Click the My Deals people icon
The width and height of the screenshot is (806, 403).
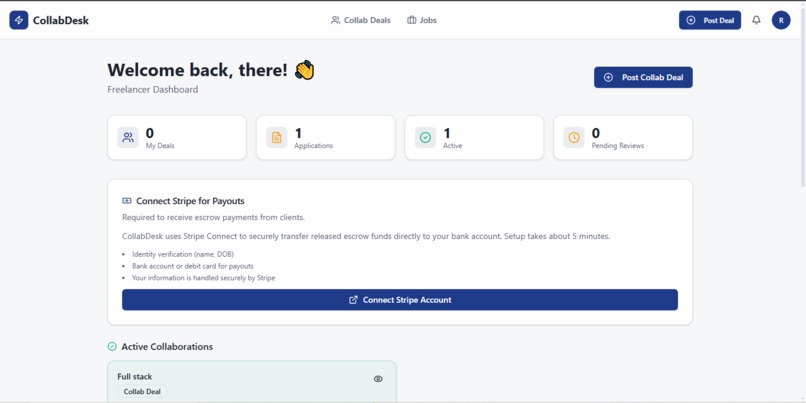128,138
